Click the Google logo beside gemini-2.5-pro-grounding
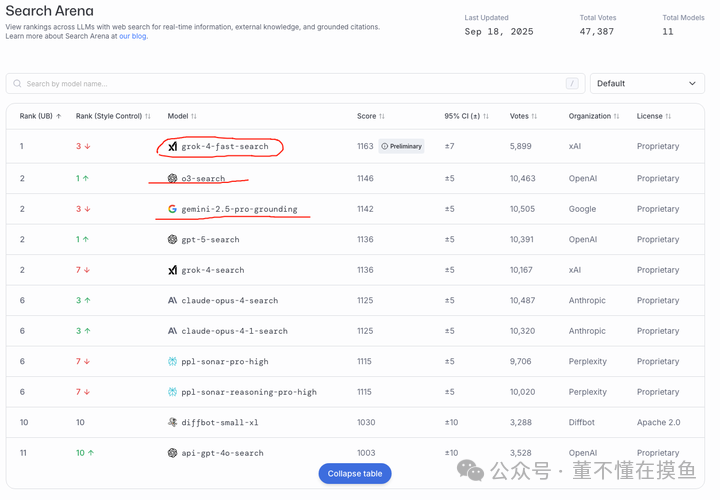720x500 pixels. pos(172,209)
